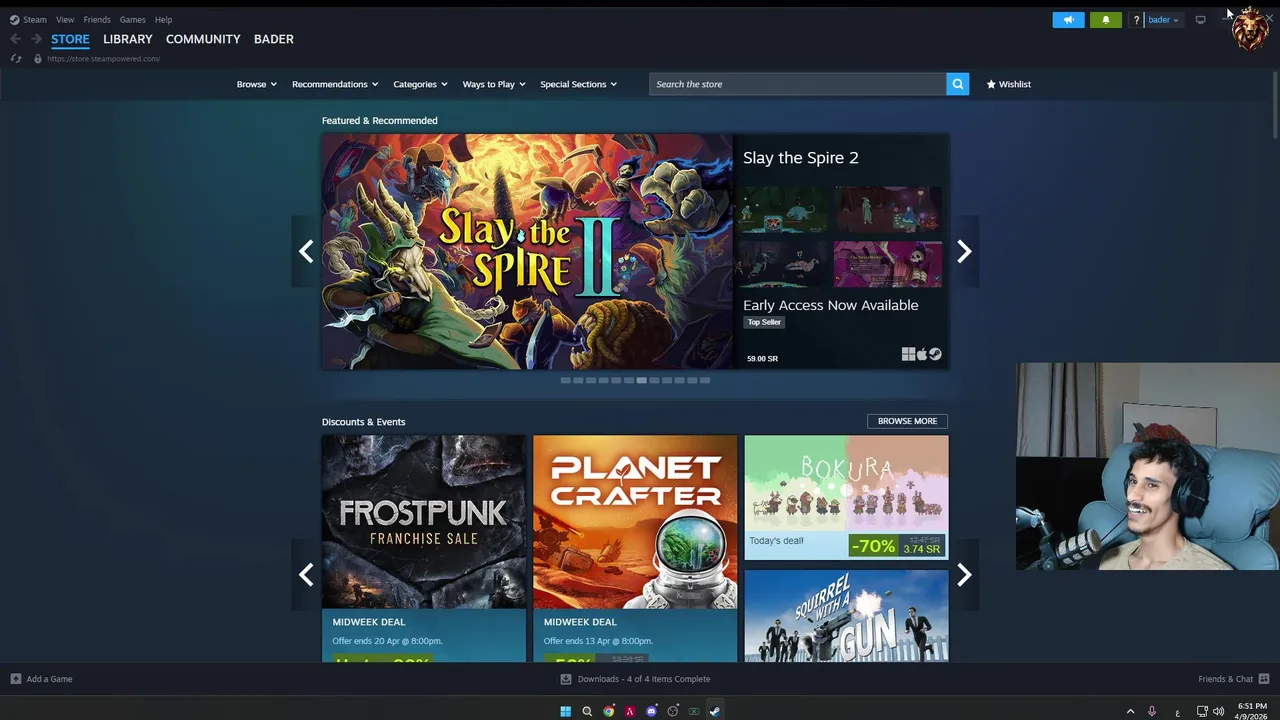The image size is (1280, 720).
Task: Click the microphone icon in the system tray
Action: tap(1152, 711)
